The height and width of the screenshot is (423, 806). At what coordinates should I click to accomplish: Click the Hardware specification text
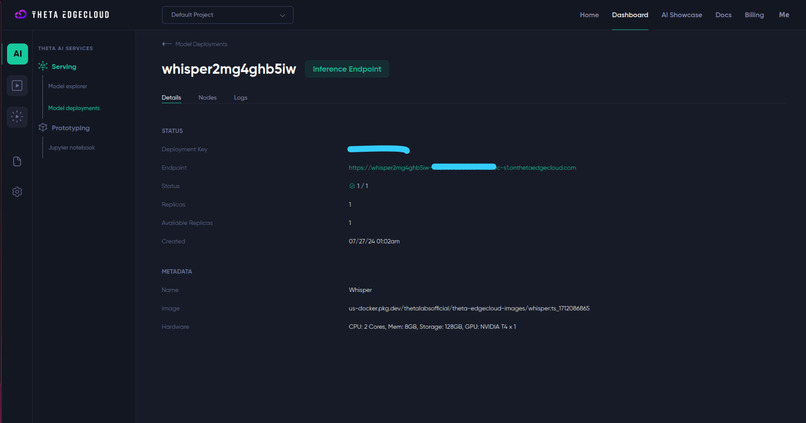pyautogui.click(x=432, y=327)
